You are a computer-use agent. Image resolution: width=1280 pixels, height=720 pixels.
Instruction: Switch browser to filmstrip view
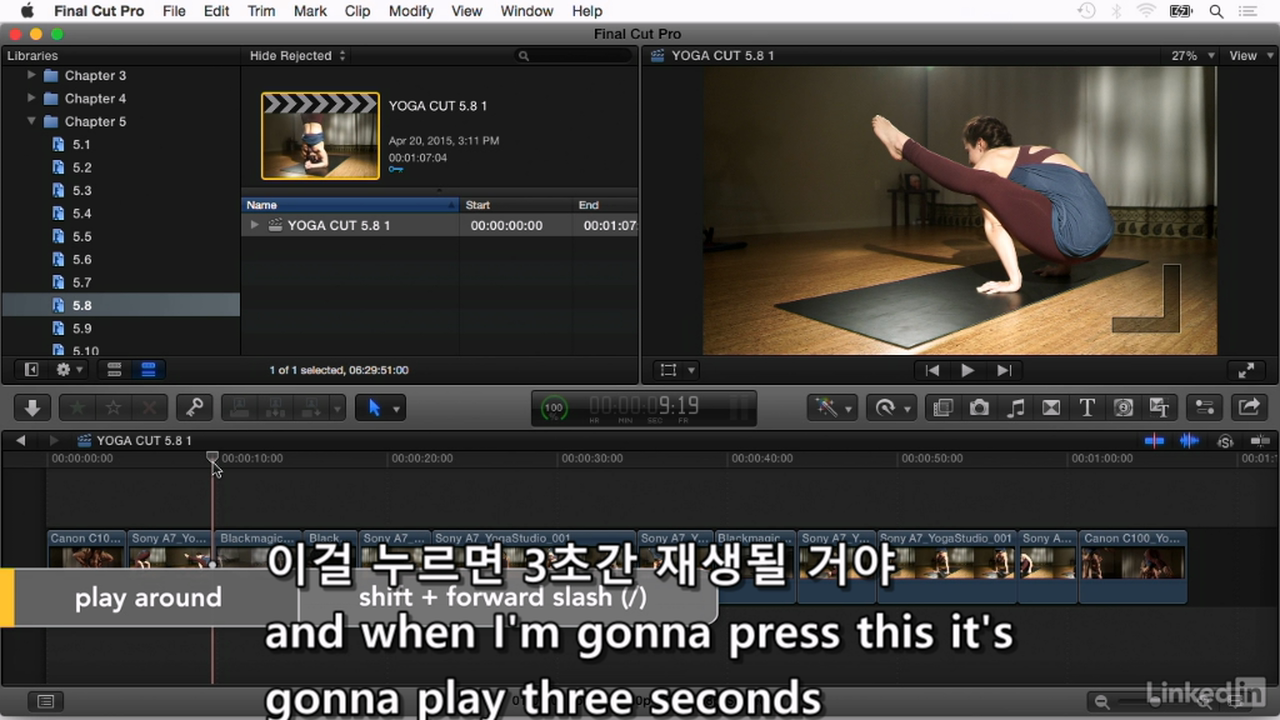[x=114, y=370]
